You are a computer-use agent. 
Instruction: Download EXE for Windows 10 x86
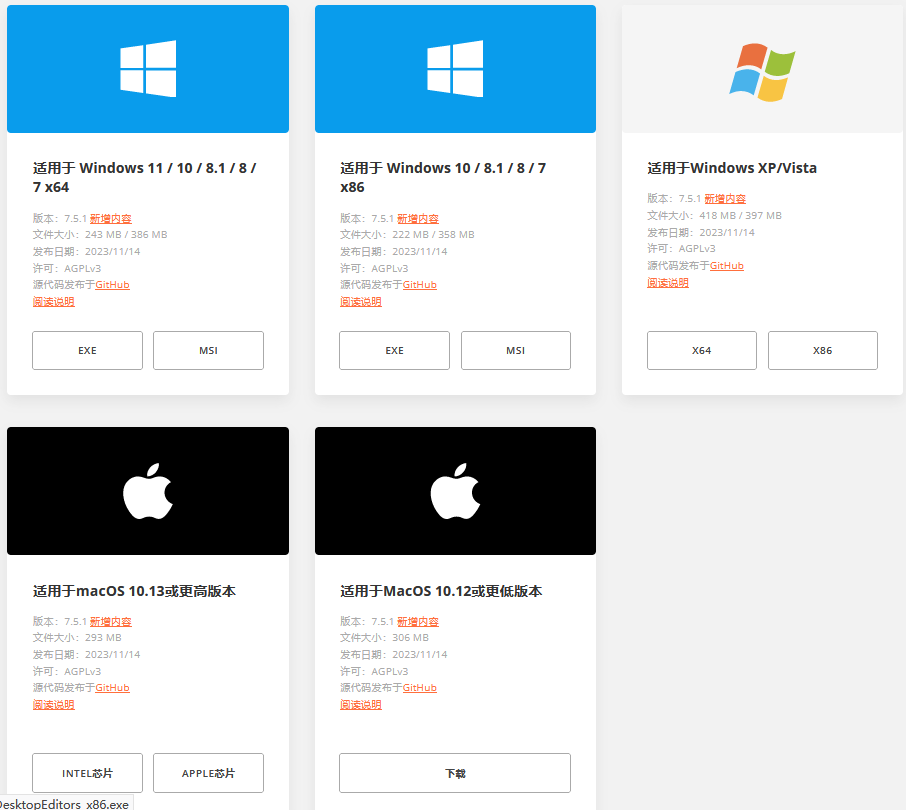(395, 351)
